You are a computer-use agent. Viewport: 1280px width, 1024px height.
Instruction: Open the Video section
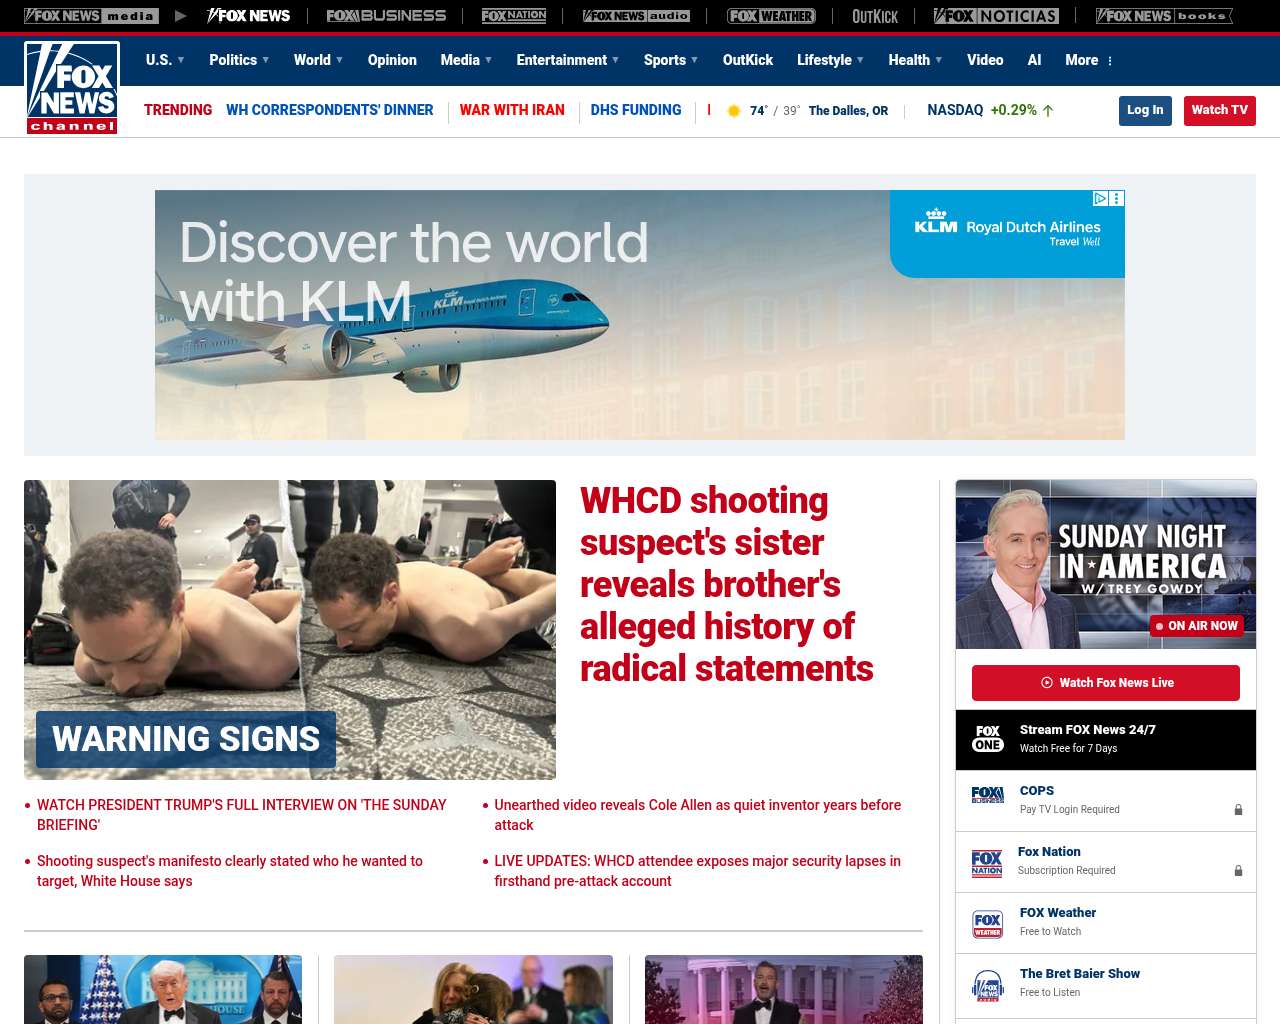(x=985, y=60)
